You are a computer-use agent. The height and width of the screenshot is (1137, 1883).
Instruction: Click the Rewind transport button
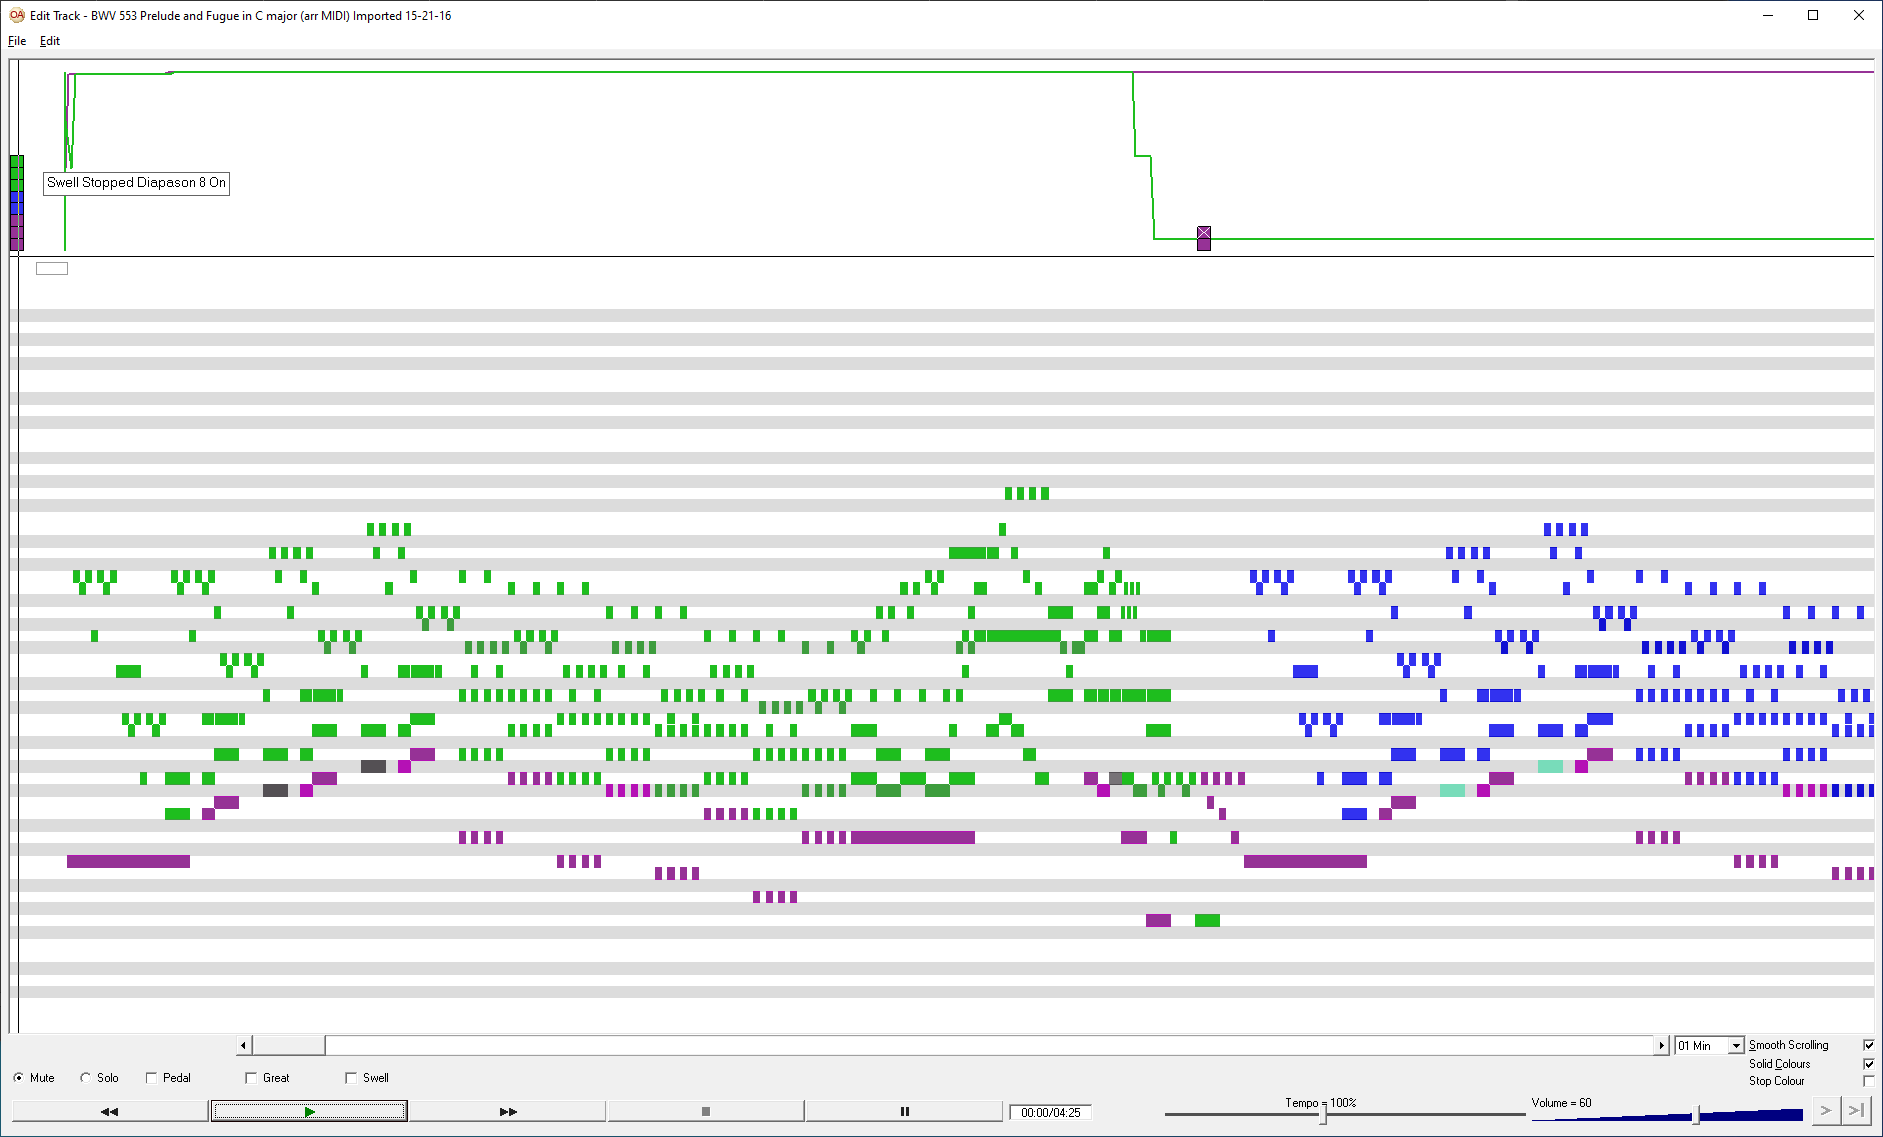tap(108, 1110)
